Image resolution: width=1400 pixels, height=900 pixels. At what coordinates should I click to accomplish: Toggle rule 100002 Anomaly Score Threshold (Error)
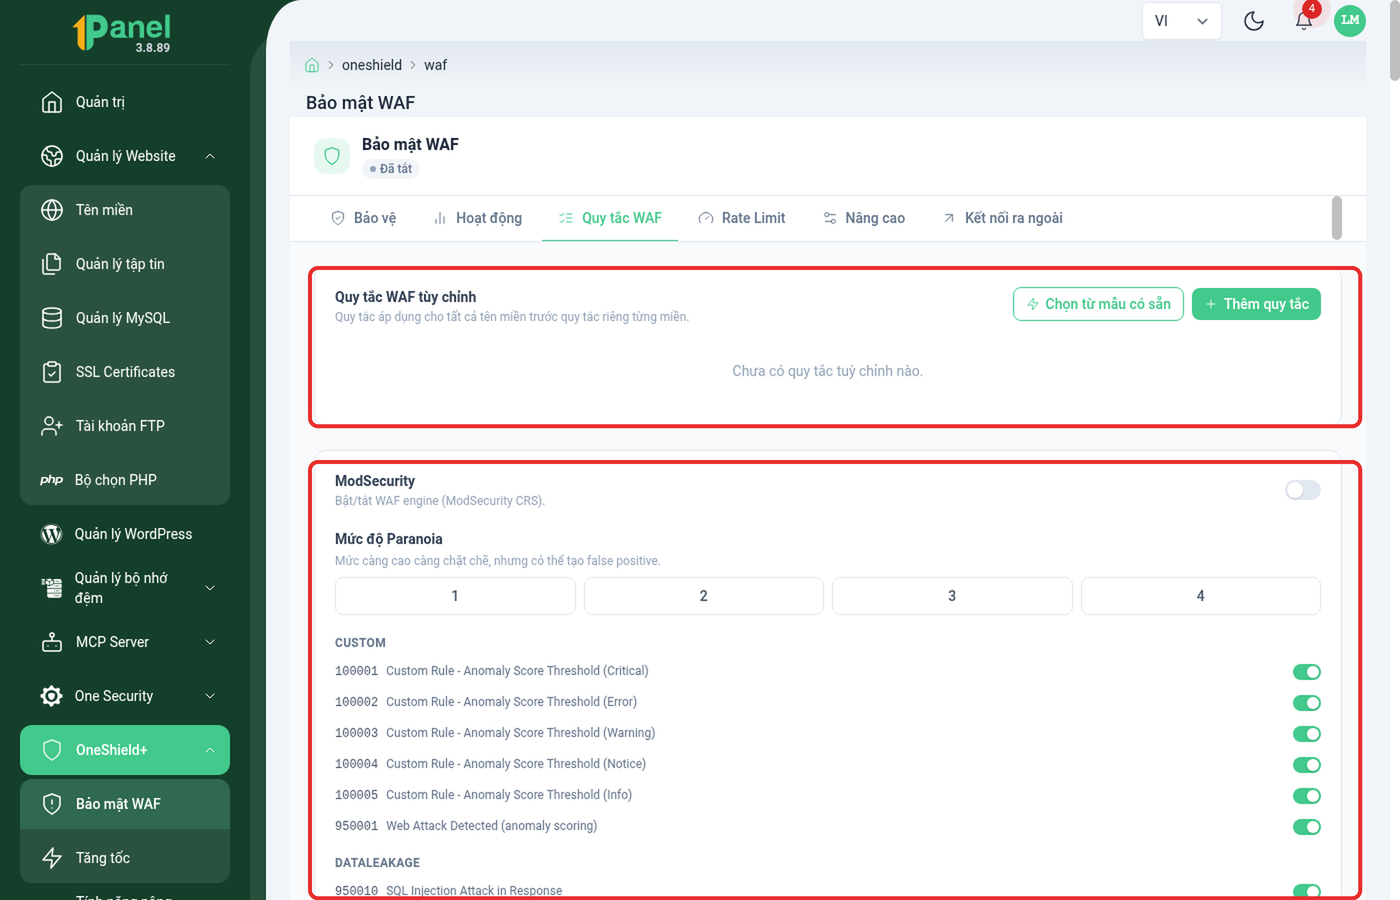coord(1307,703)
